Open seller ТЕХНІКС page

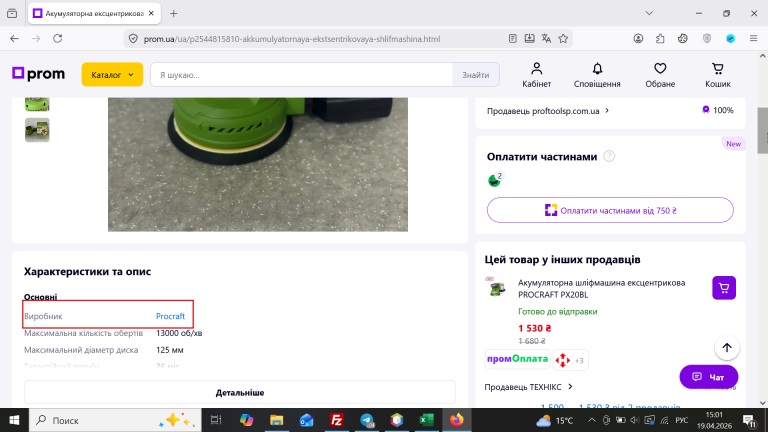528,387
